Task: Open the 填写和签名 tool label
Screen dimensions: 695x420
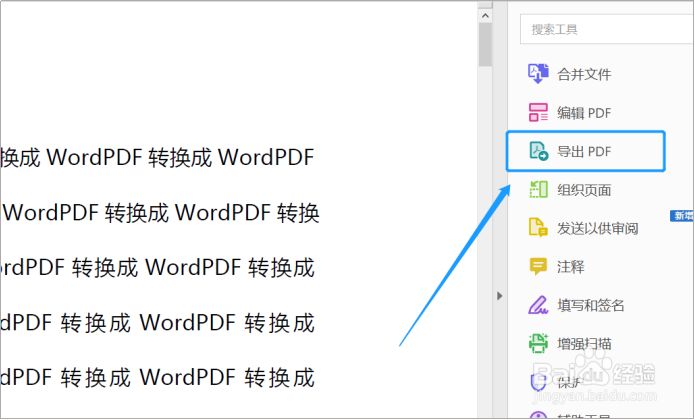Action: 591,305
